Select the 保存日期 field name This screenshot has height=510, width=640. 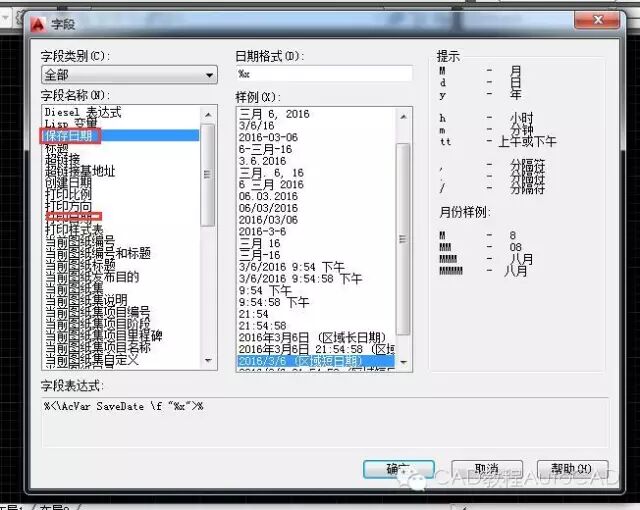tap(121, 135)
